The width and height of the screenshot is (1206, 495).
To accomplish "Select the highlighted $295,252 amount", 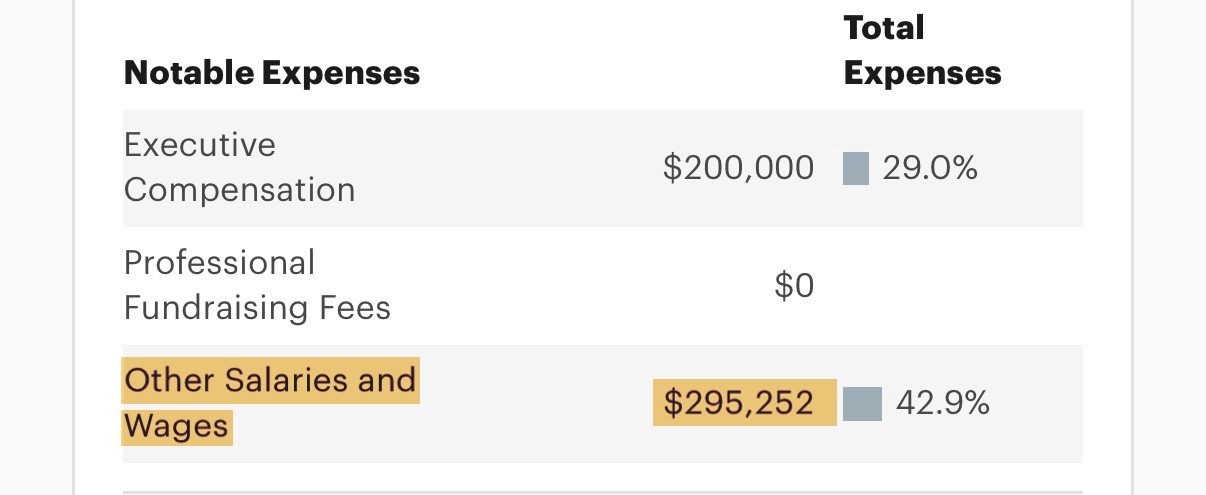I will click(738, 403).
